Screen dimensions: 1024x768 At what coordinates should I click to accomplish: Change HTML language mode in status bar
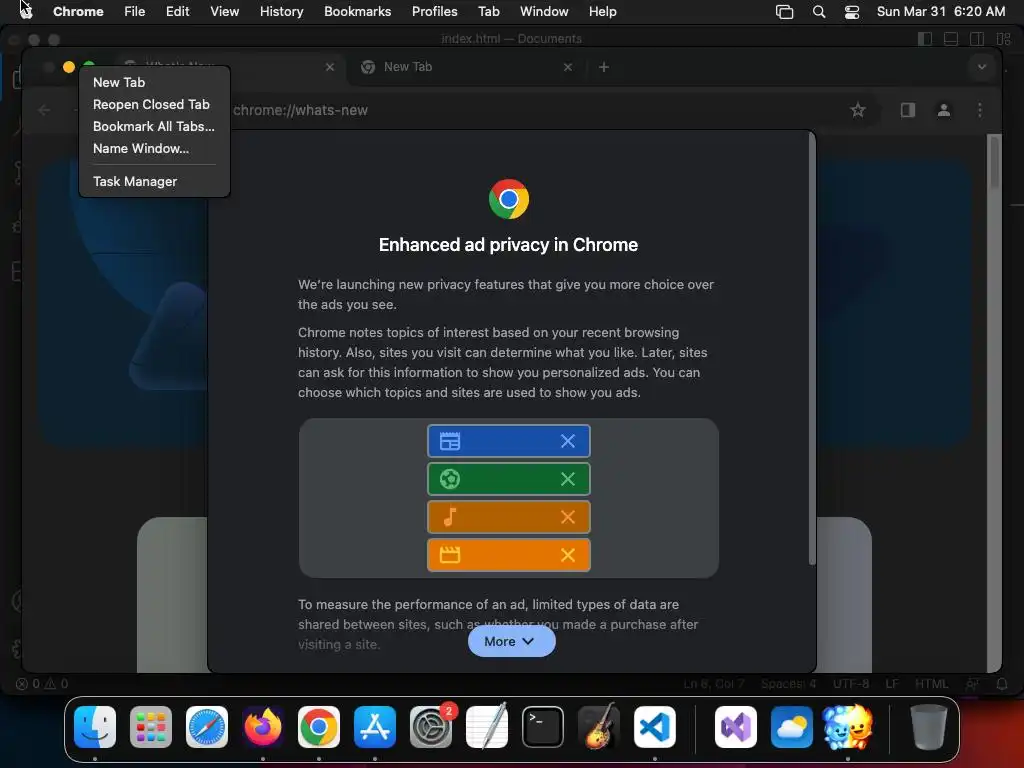931,684
